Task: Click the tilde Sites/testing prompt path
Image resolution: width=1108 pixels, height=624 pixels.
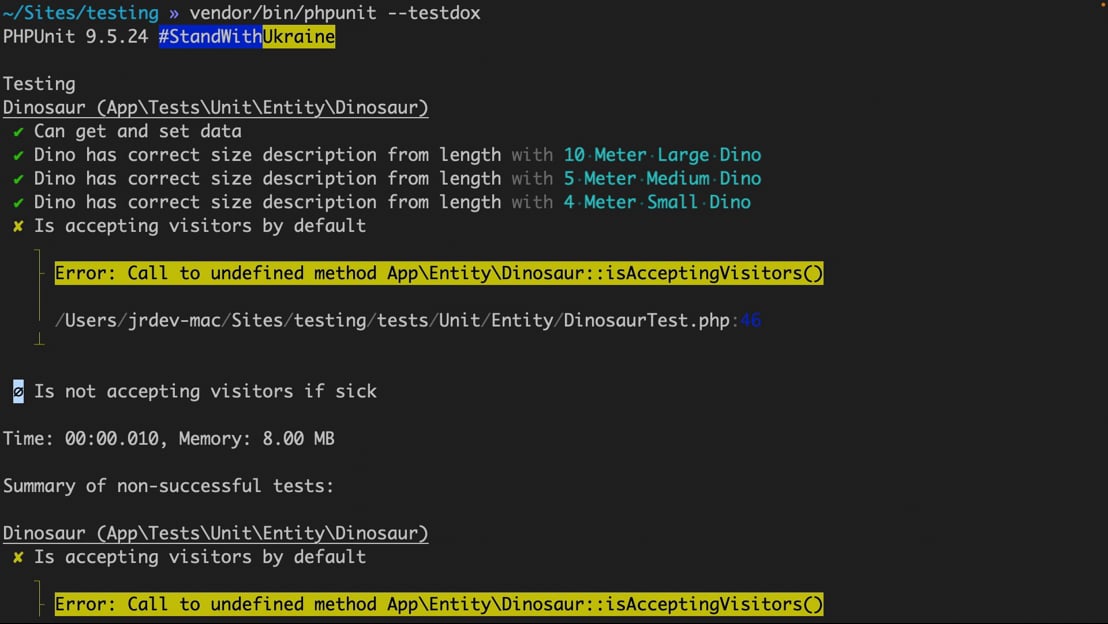Action: [x=81, y=13]
